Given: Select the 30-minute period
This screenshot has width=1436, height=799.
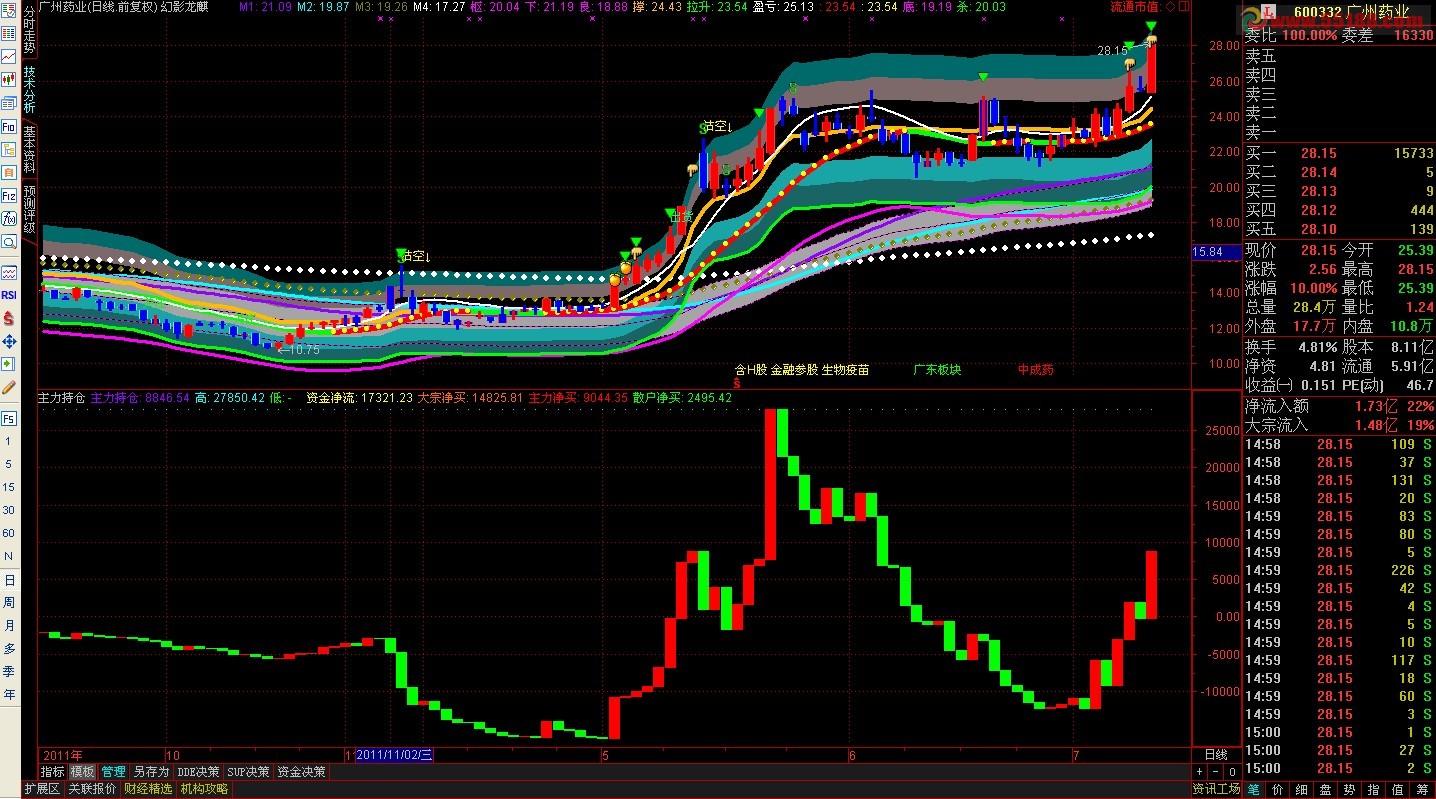Looking at the screenshot, I should [9, 510].
